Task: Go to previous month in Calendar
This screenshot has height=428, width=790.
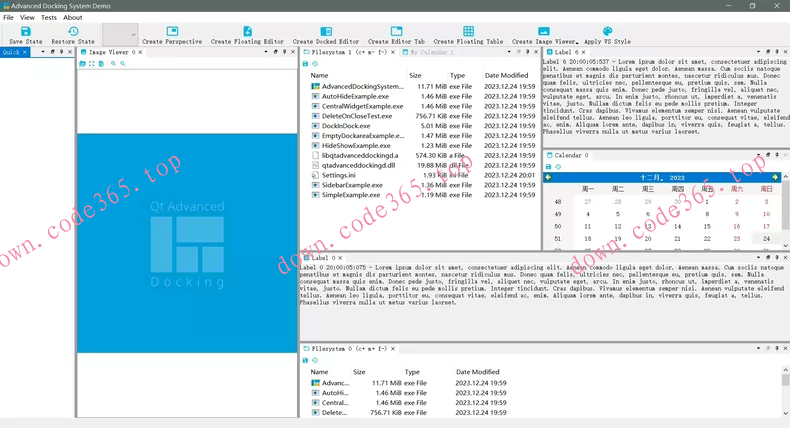Action: 548,177
